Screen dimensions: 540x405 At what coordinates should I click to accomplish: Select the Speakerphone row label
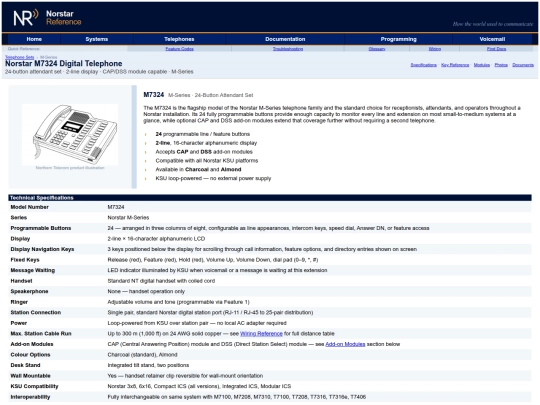pyautogui.click(x=29, y=292)
